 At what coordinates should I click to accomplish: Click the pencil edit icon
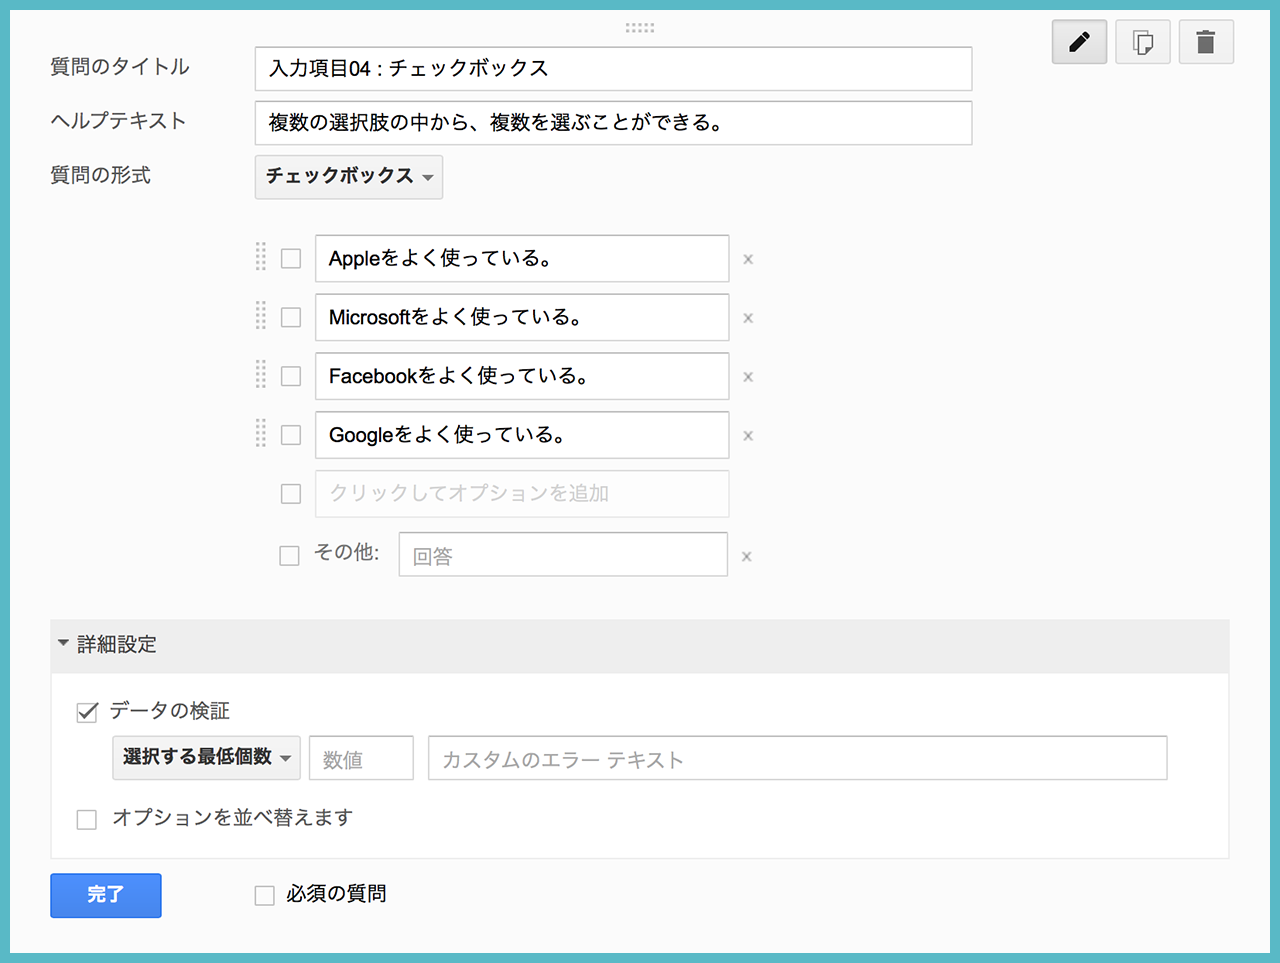[1079, 42]
